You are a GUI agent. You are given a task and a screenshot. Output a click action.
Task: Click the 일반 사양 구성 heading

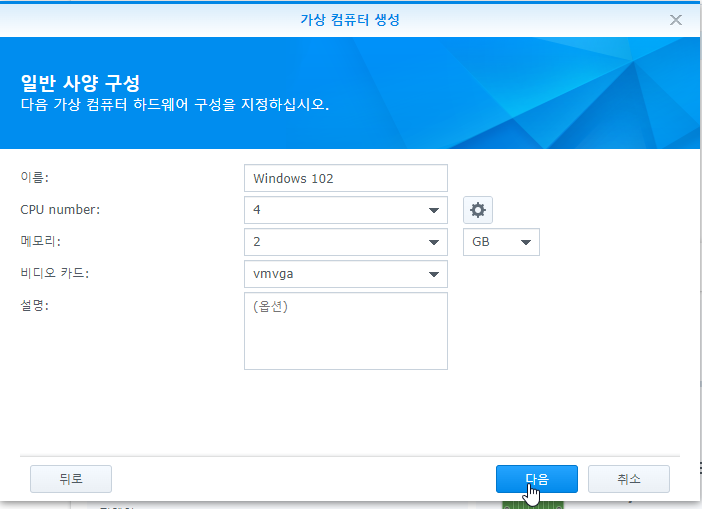(80, 83)
